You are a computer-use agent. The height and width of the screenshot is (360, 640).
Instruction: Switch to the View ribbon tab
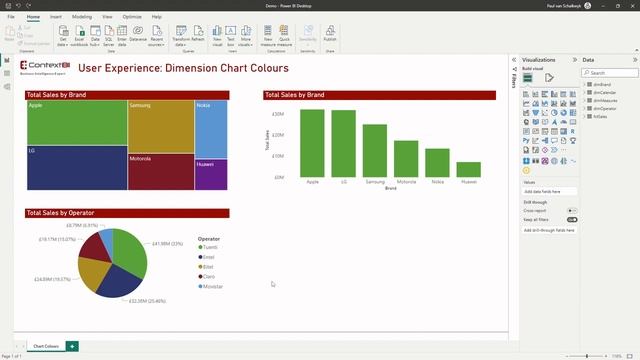tap(107, 17)
